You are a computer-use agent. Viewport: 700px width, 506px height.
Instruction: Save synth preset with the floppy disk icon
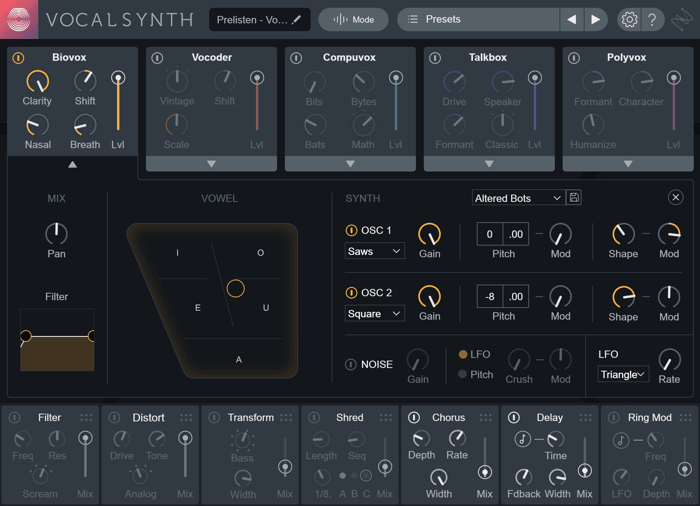click(574, 197)
